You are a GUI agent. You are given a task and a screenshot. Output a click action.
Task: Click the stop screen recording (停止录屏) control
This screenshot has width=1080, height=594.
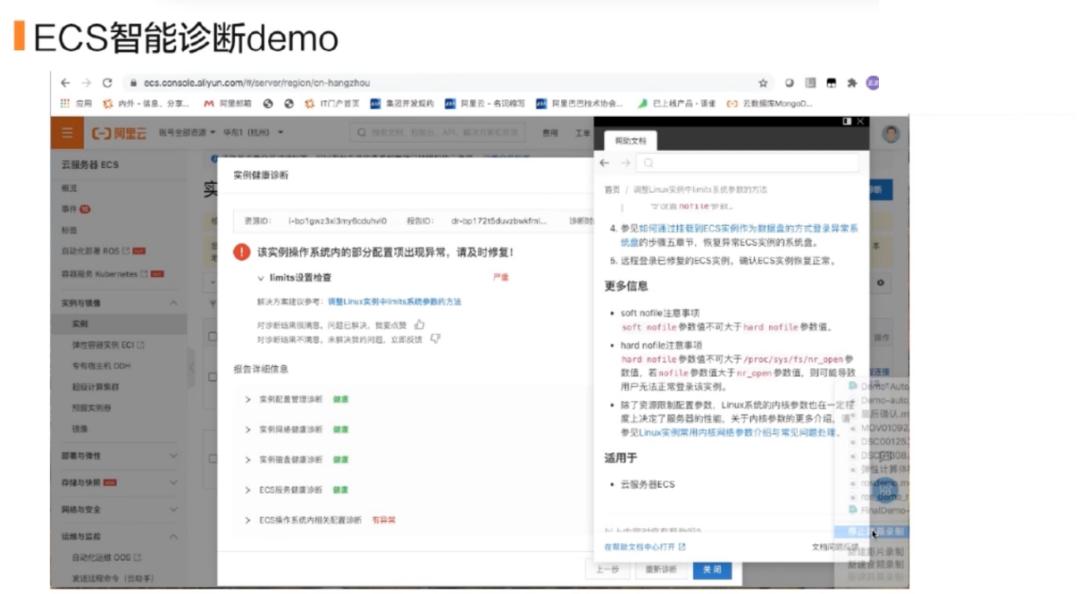[880, 531]
